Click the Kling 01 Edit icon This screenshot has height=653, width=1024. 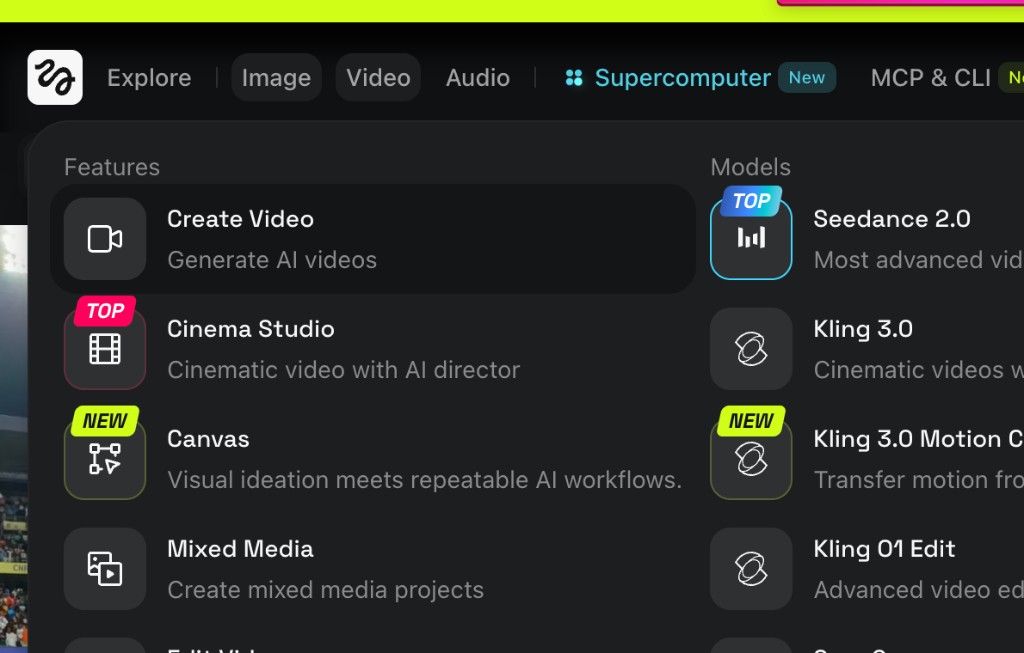pyautogui.click(x=751, y=569)
